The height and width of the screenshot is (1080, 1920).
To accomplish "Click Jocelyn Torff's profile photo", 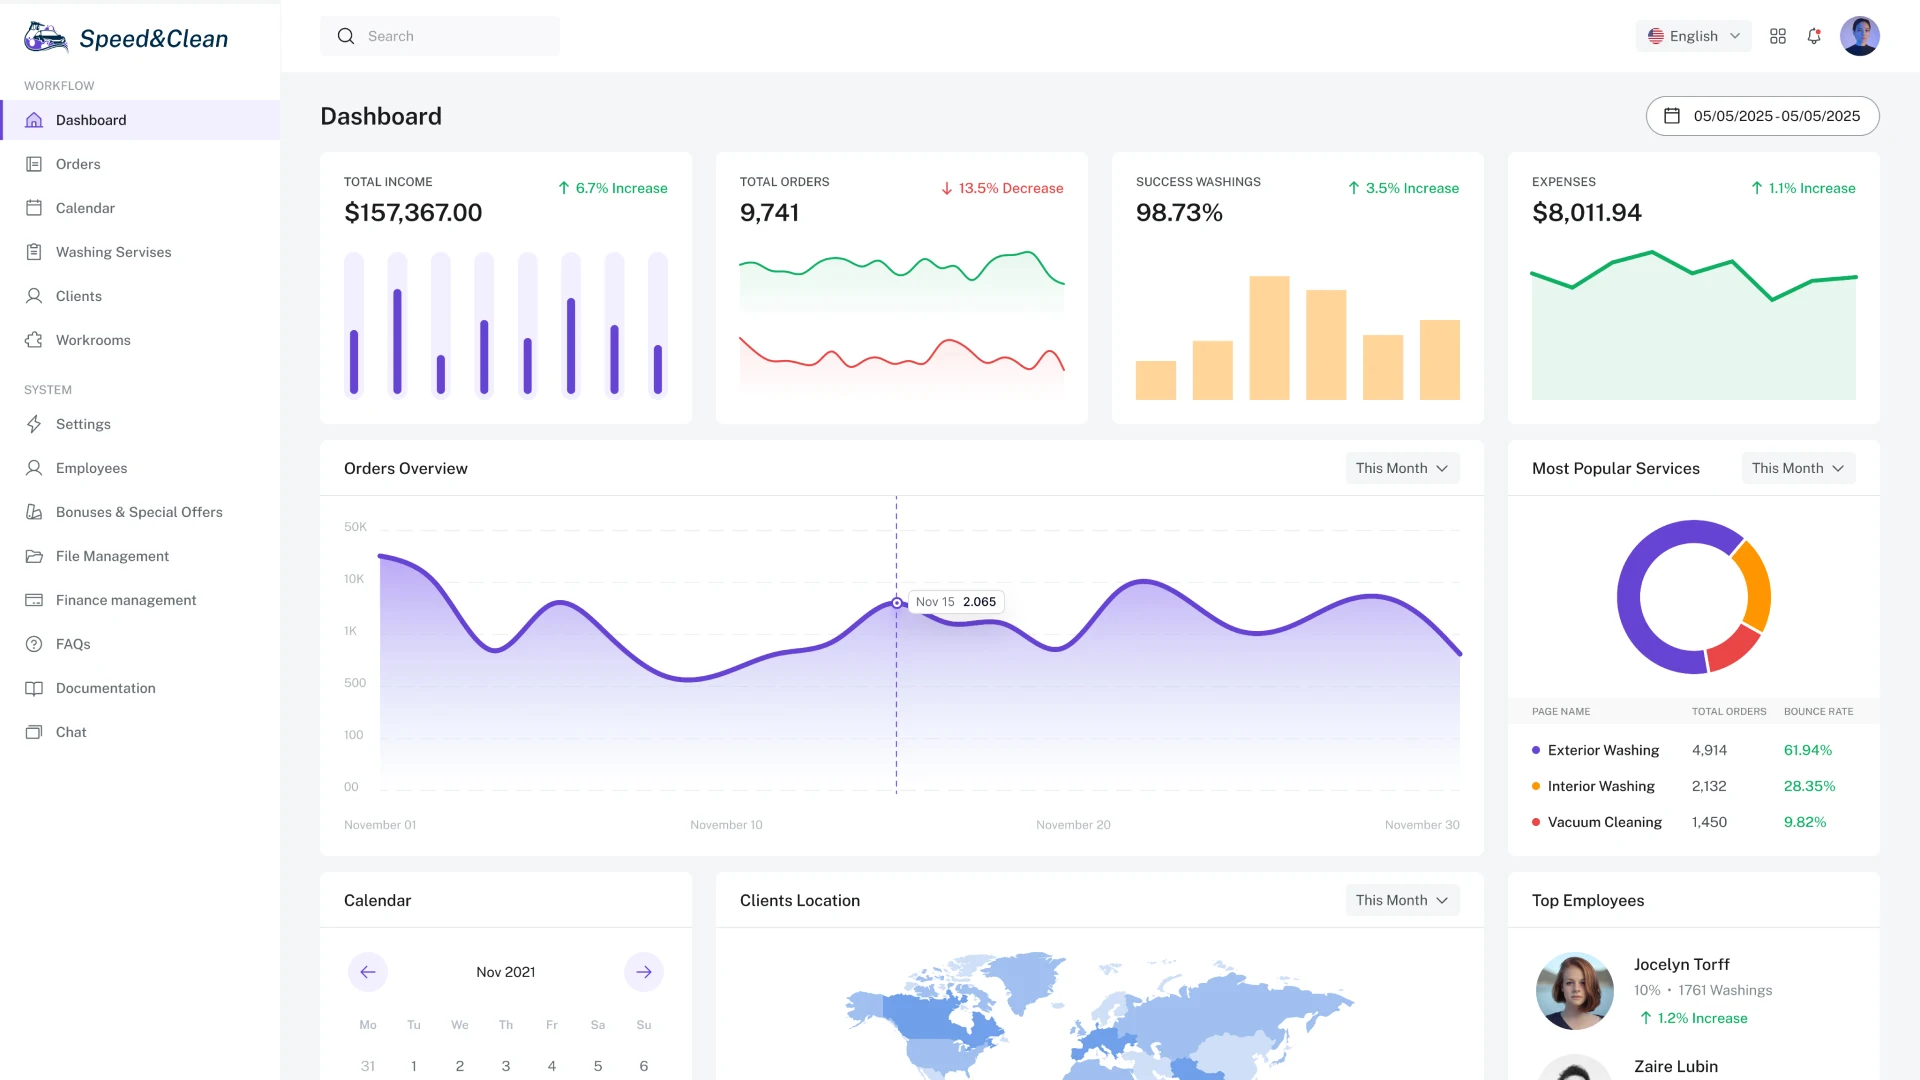I will [x=1575, y=990].
